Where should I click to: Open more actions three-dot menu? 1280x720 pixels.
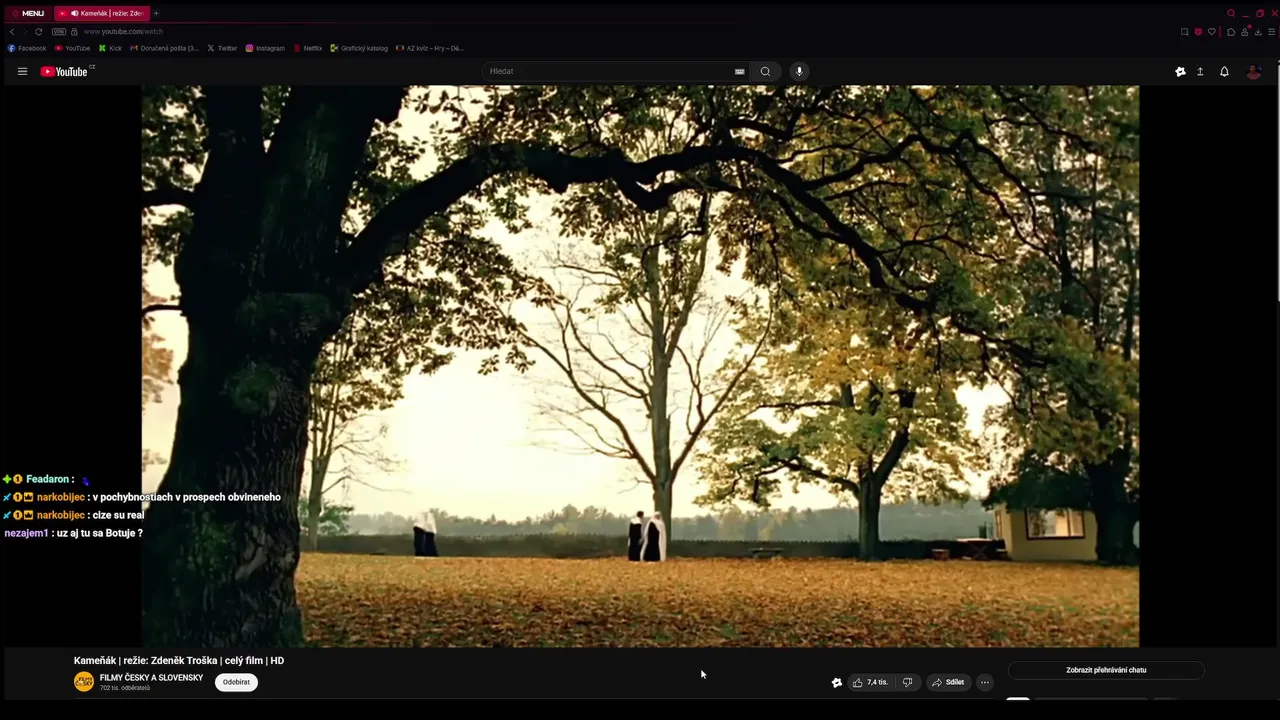(x=984, y=682)
